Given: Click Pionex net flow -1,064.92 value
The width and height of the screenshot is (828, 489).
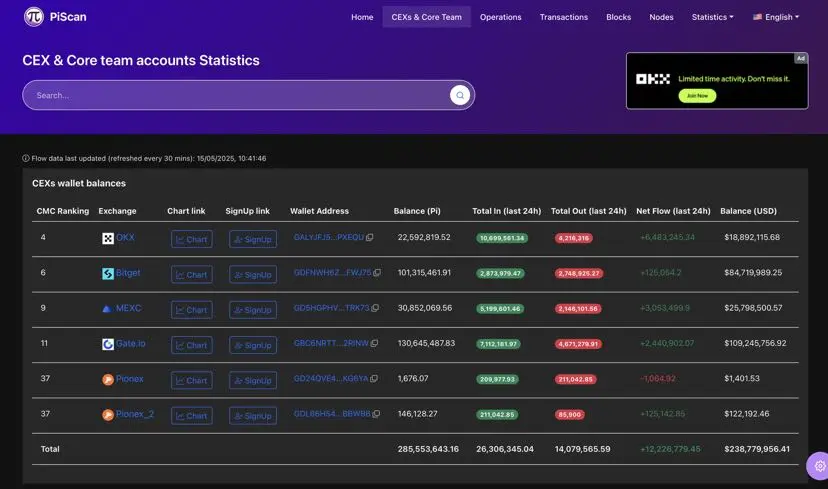Looking at the screenshot, I should [657, 379].
